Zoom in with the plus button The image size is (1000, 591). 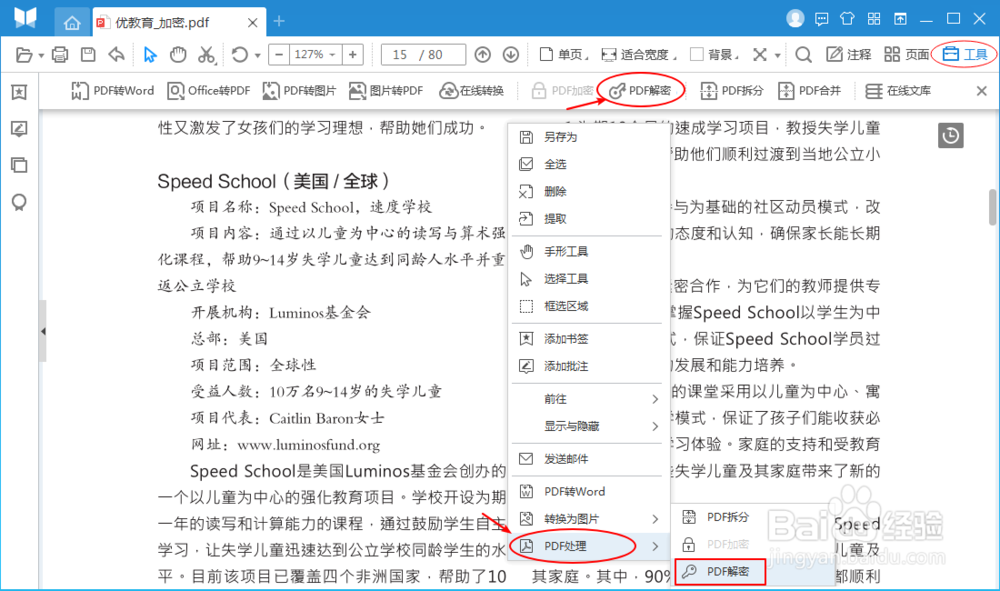coord(353,55)
